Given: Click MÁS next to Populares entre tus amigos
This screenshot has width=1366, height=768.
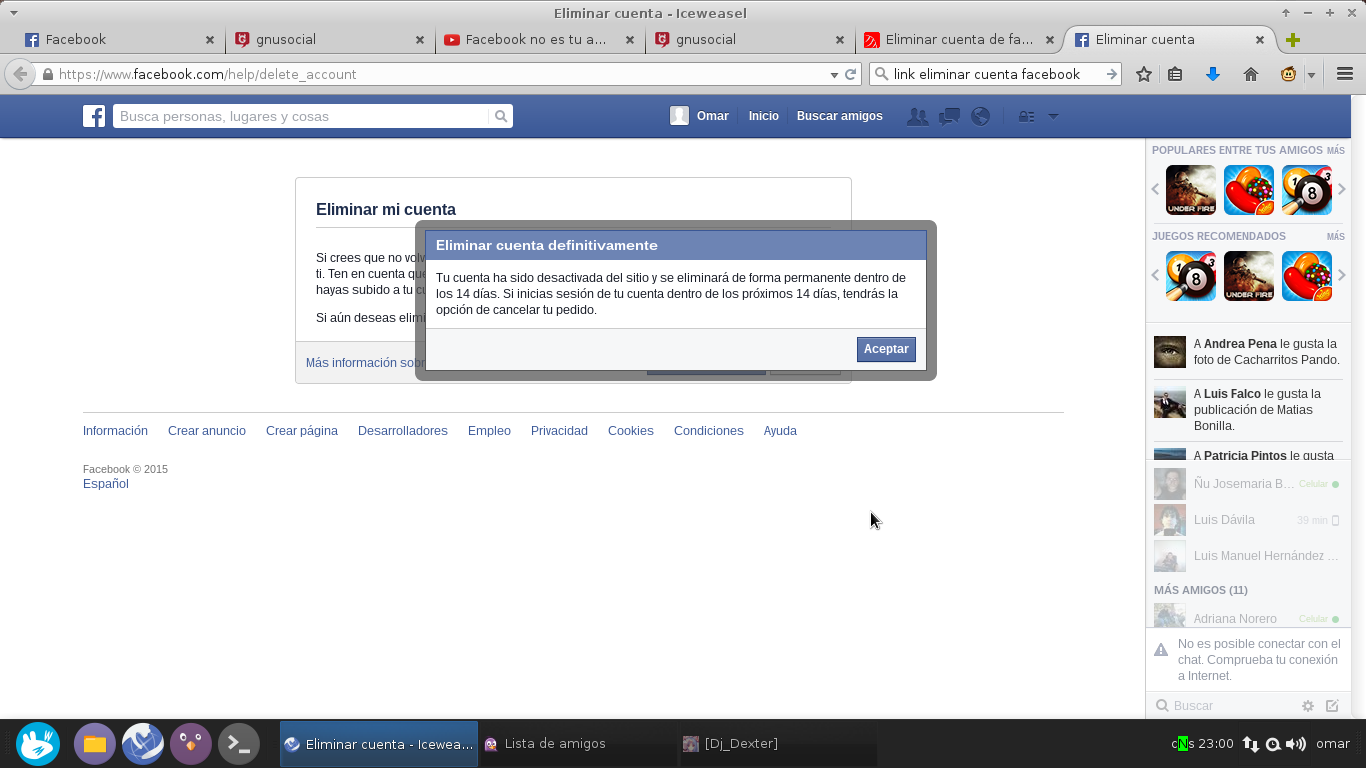Looking at the screenshot, I should click(1335, 151).
